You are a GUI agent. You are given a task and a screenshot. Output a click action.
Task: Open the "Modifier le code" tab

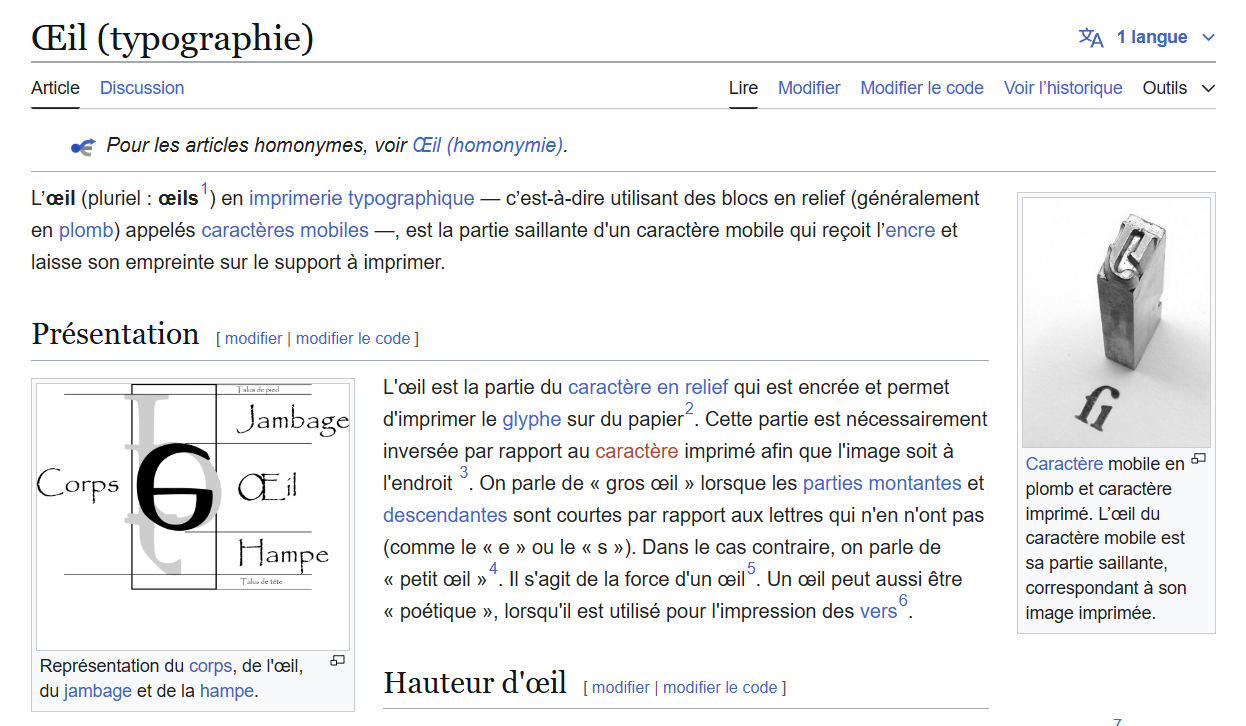point(922,88)
